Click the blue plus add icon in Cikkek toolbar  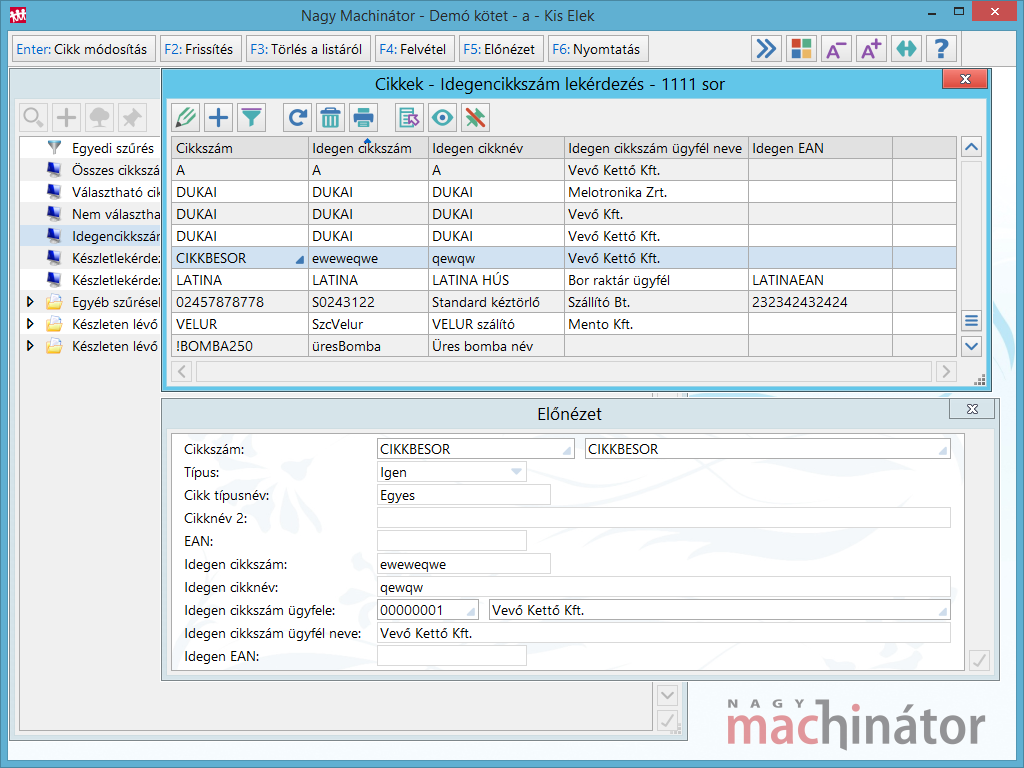218,118
